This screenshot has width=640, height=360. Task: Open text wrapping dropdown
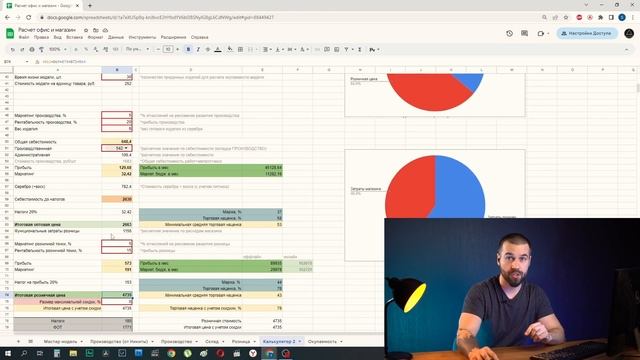(x=291, y=49)
